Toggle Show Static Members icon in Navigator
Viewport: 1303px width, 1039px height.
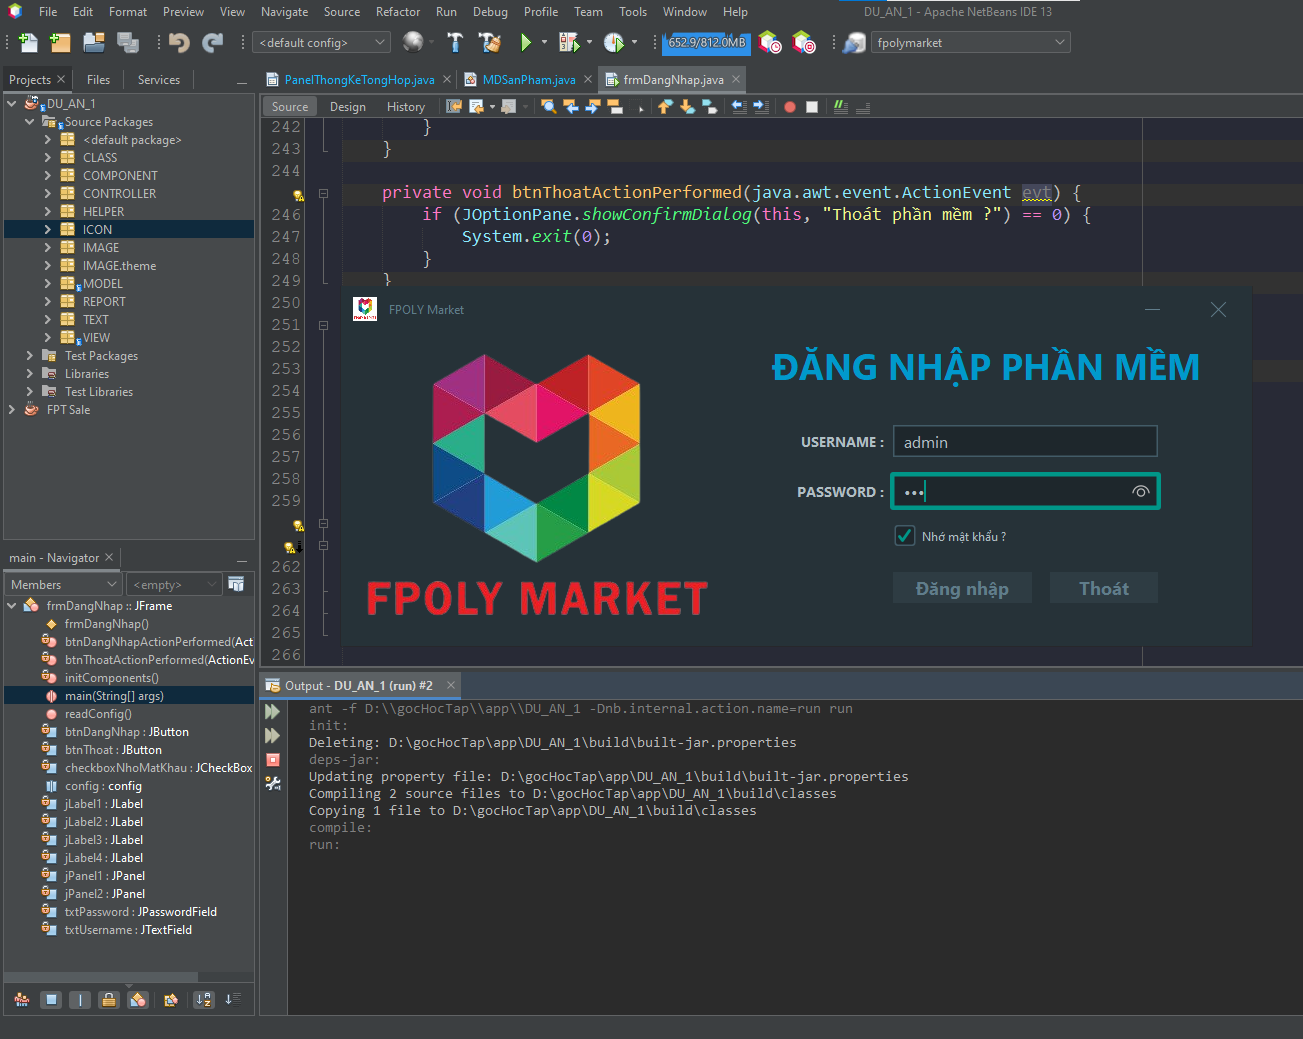point(80,999)
